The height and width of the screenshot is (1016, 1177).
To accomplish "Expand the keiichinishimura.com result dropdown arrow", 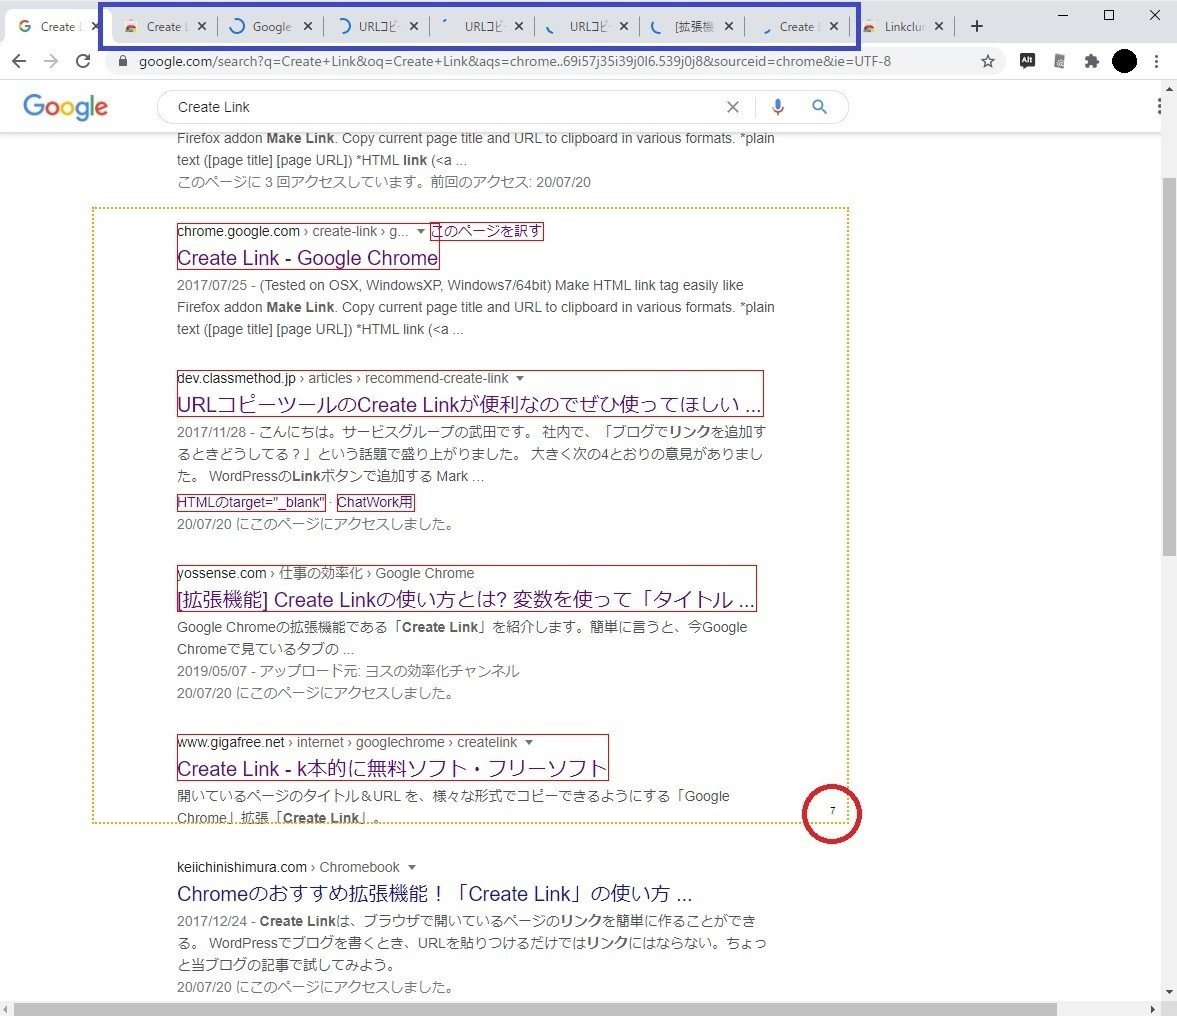I will pos(411,867).
